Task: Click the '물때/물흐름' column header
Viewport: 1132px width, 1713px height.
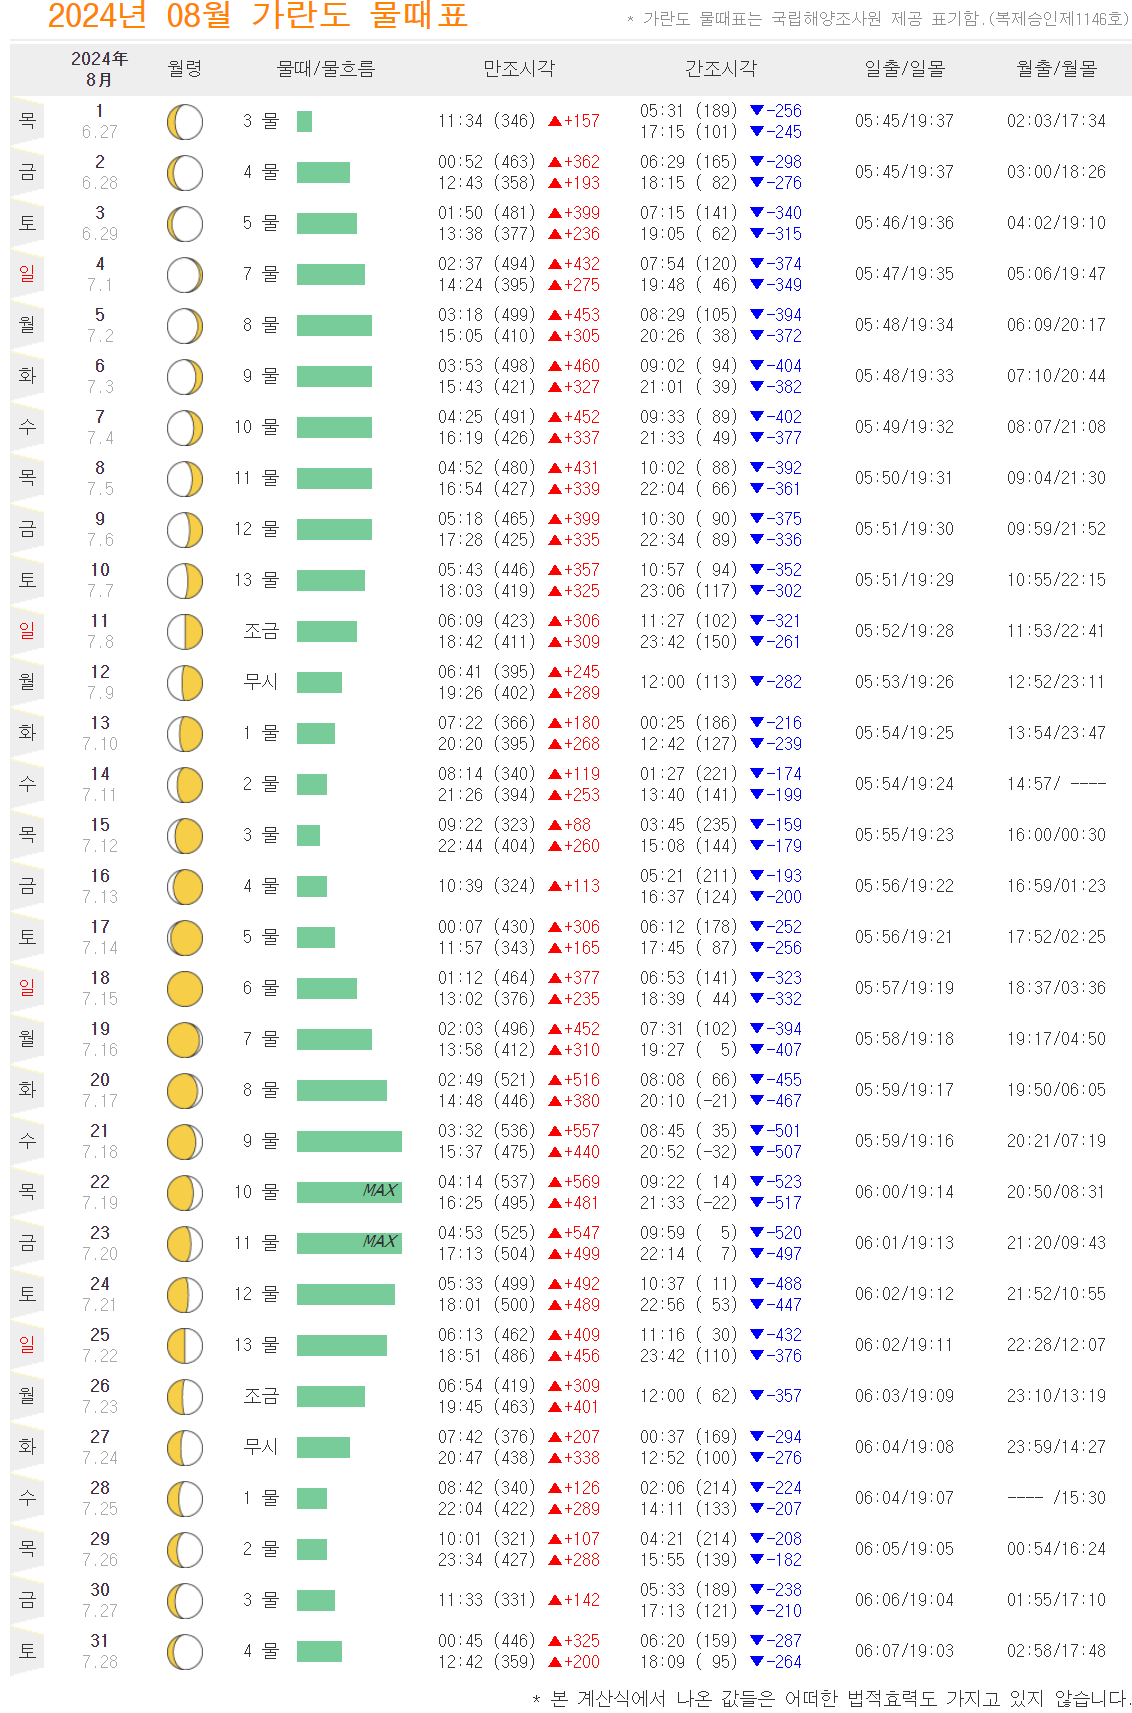Action: click(x=326, y=68)
